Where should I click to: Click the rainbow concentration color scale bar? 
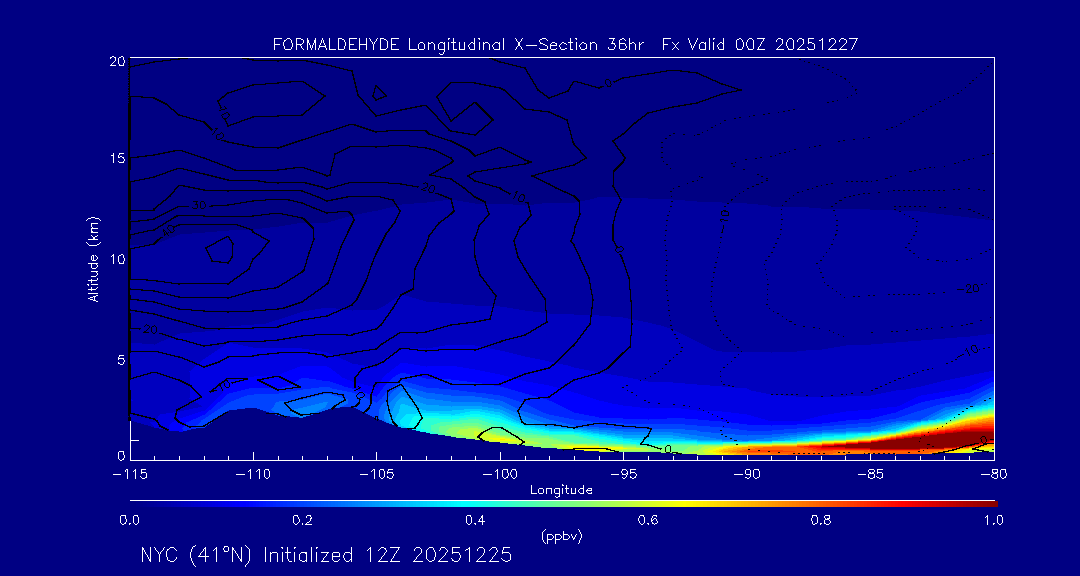[x=563, y=504]
